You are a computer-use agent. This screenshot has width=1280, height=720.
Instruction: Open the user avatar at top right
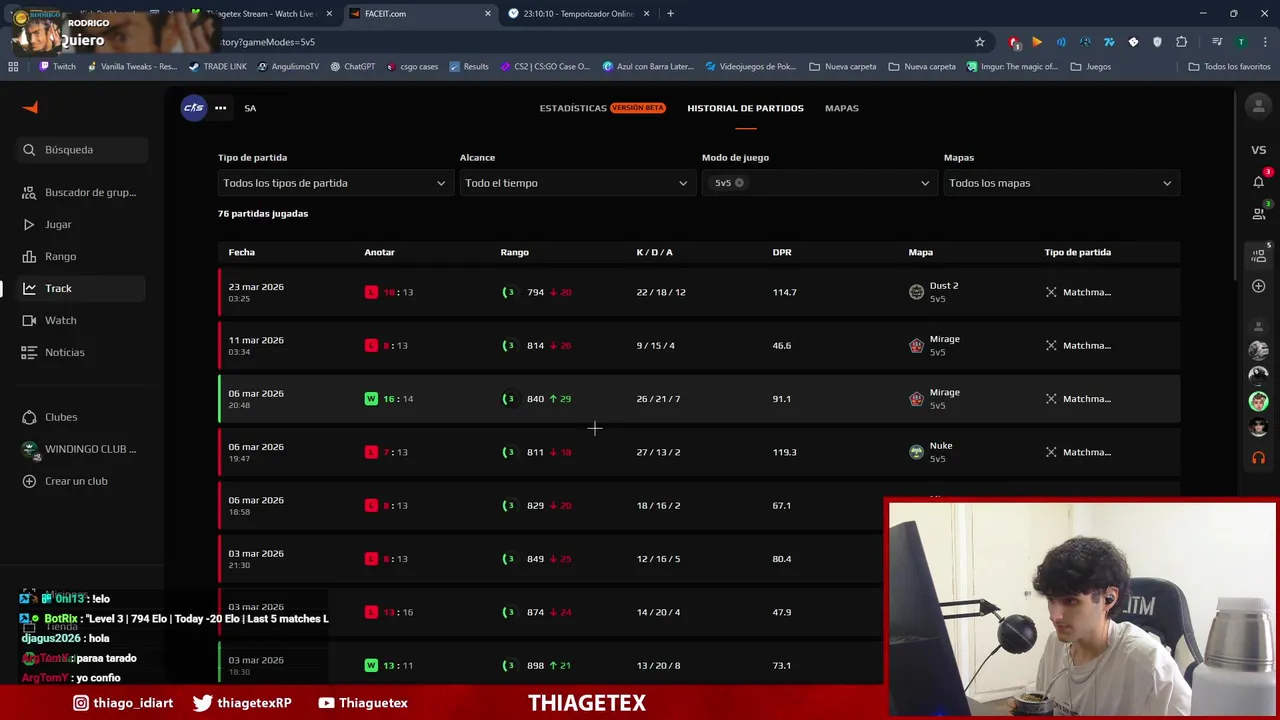1258,106
